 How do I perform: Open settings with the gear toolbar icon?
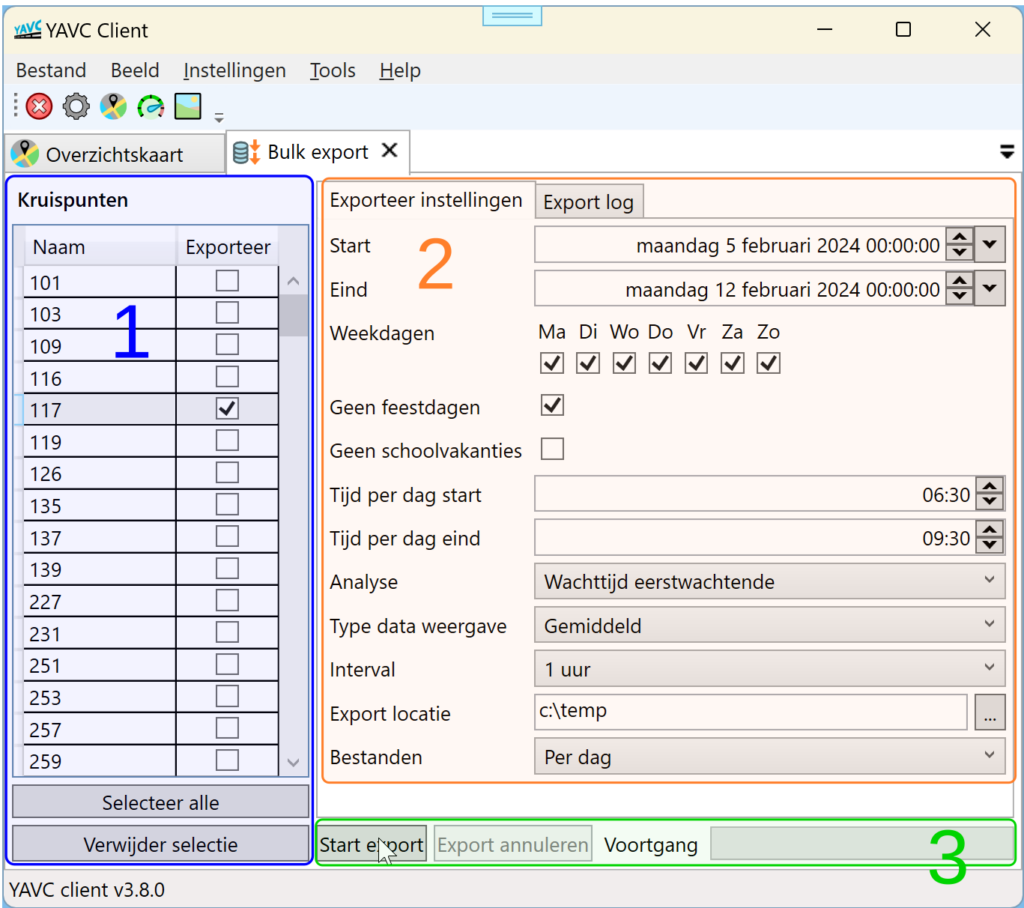pyautogui.click(x=76, y=106)
